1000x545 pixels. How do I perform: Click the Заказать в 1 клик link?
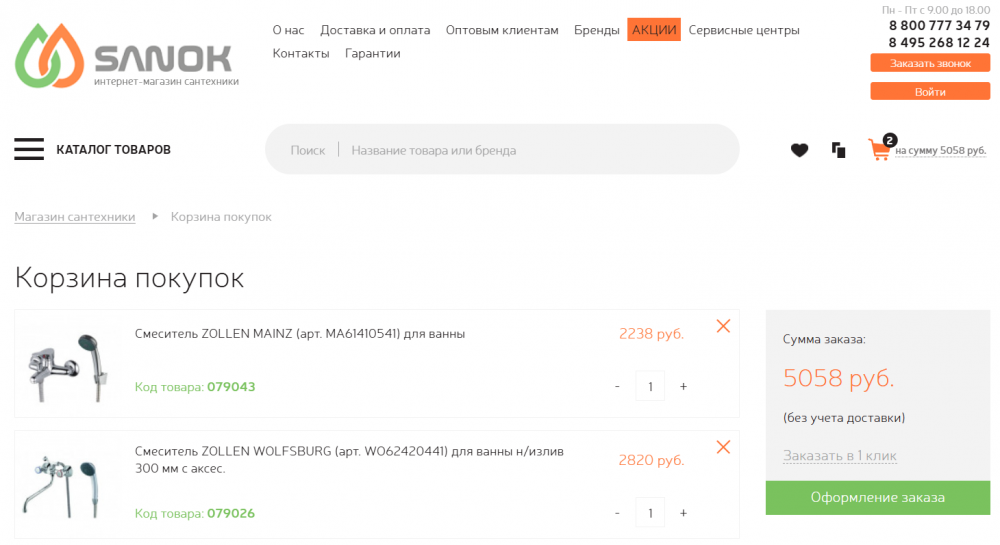(839, 456)
